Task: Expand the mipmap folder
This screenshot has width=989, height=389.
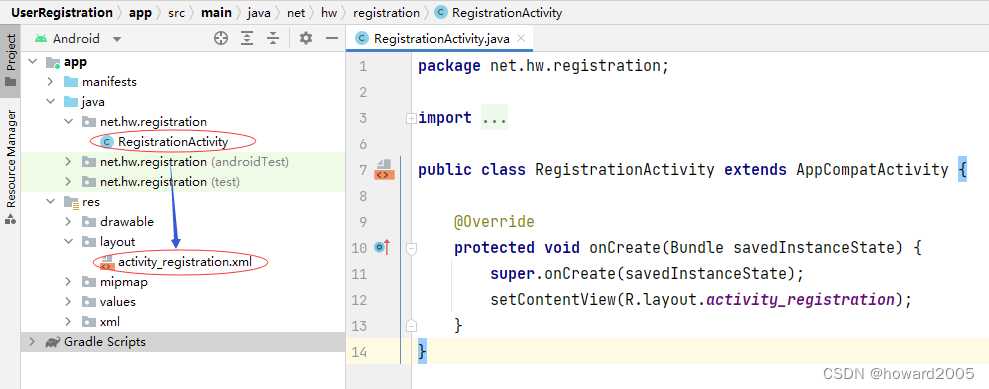Action: (68, 282)
